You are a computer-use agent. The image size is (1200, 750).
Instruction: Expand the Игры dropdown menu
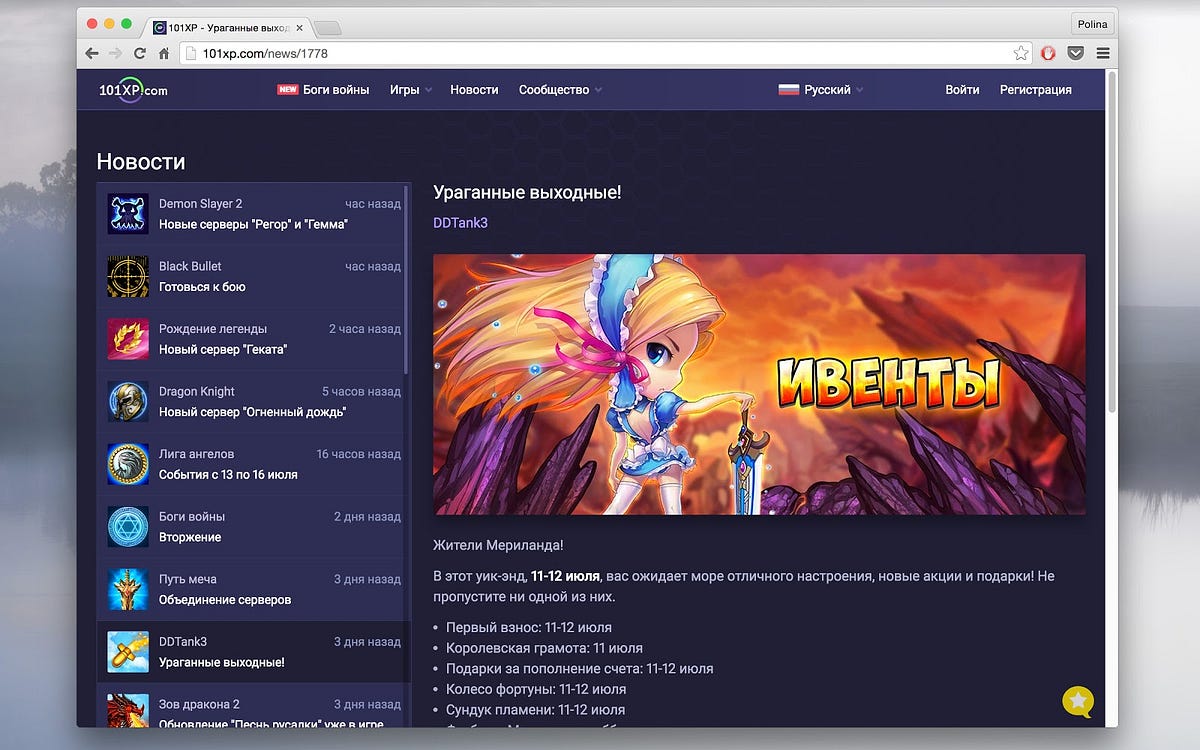pyautogui.click(x=411, y=90)
